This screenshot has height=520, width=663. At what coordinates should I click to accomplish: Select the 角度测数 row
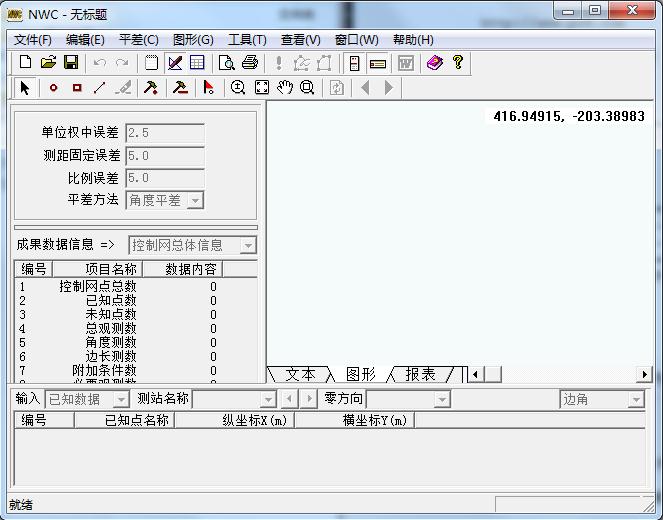point(135,342)
